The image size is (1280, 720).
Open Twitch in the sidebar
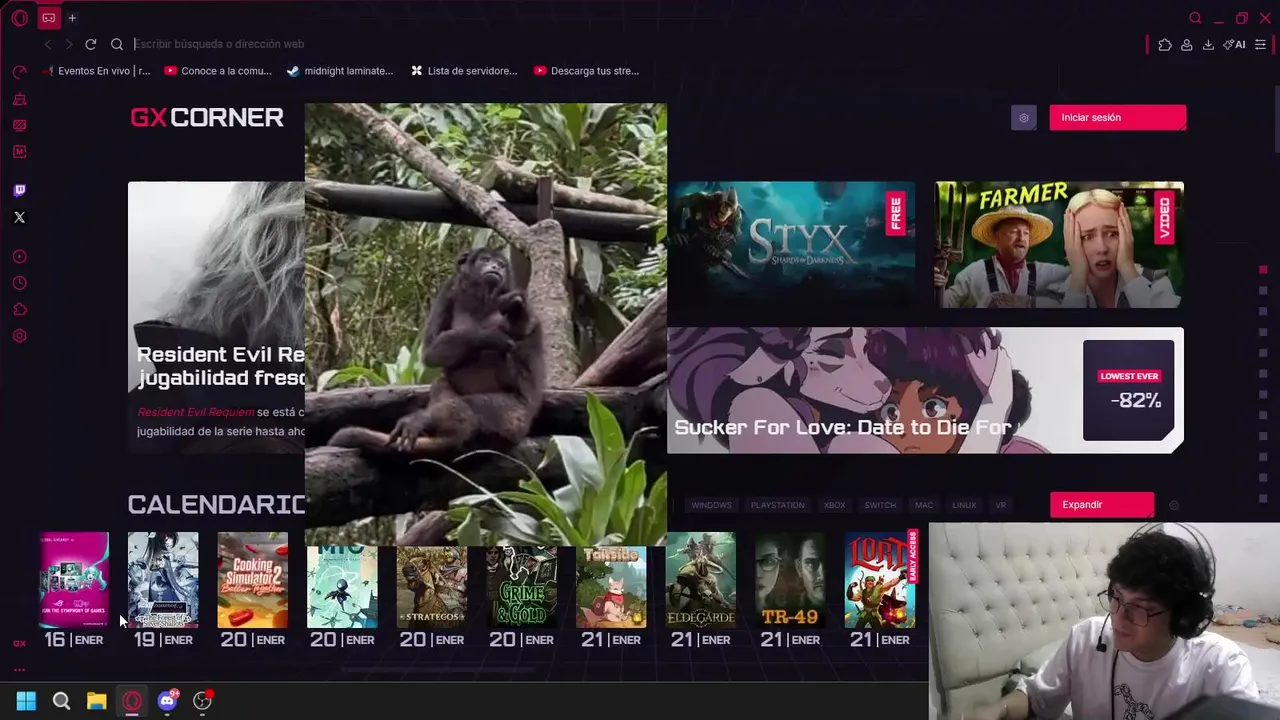tap(19, 190)
